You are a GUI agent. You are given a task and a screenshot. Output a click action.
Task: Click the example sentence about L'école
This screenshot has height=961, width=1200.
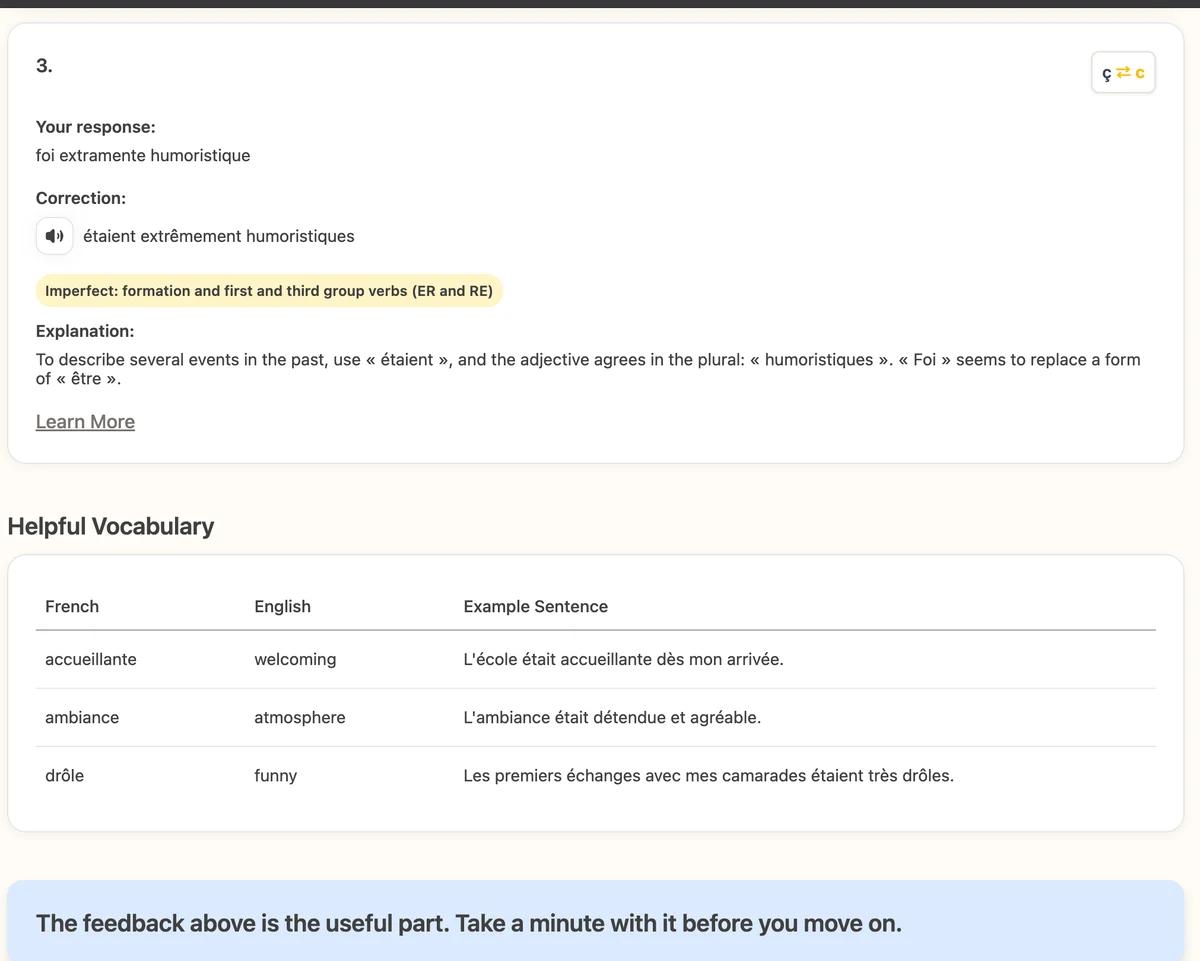pyautogui.click(x=624, y=659)
